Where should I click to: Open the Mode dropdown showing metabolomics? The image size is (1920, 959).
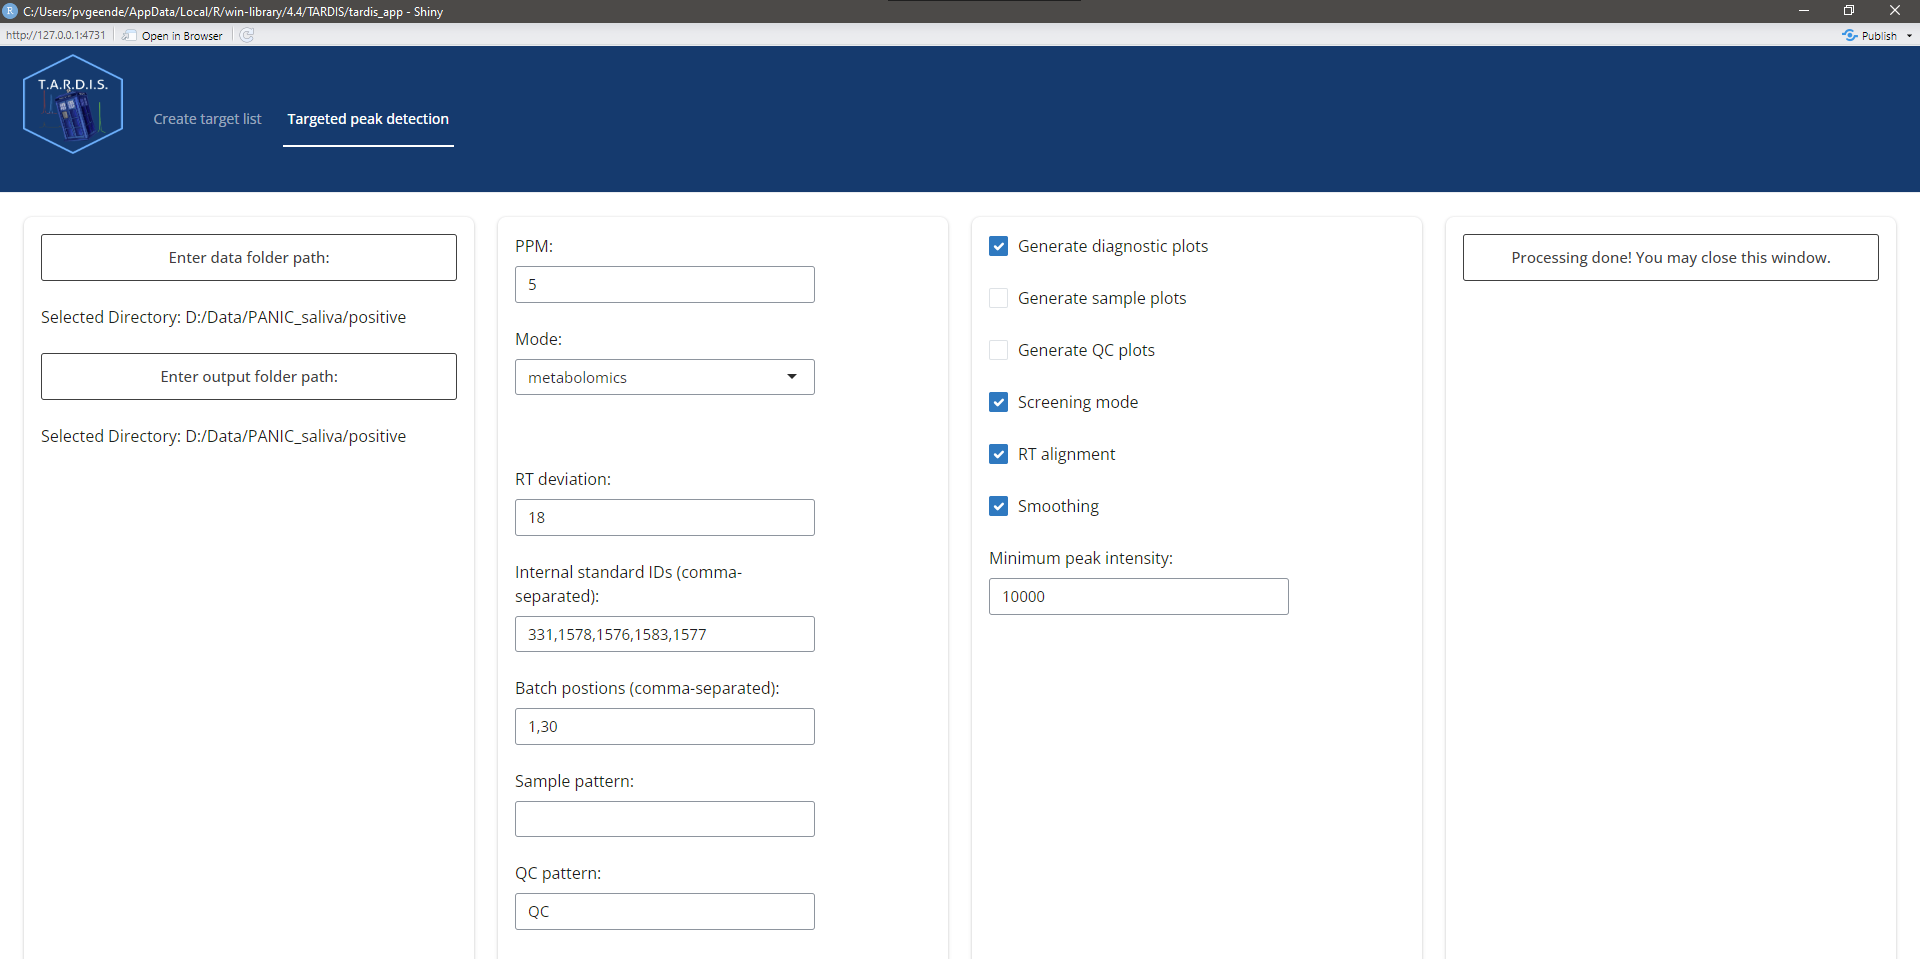(x=664, y=377)
